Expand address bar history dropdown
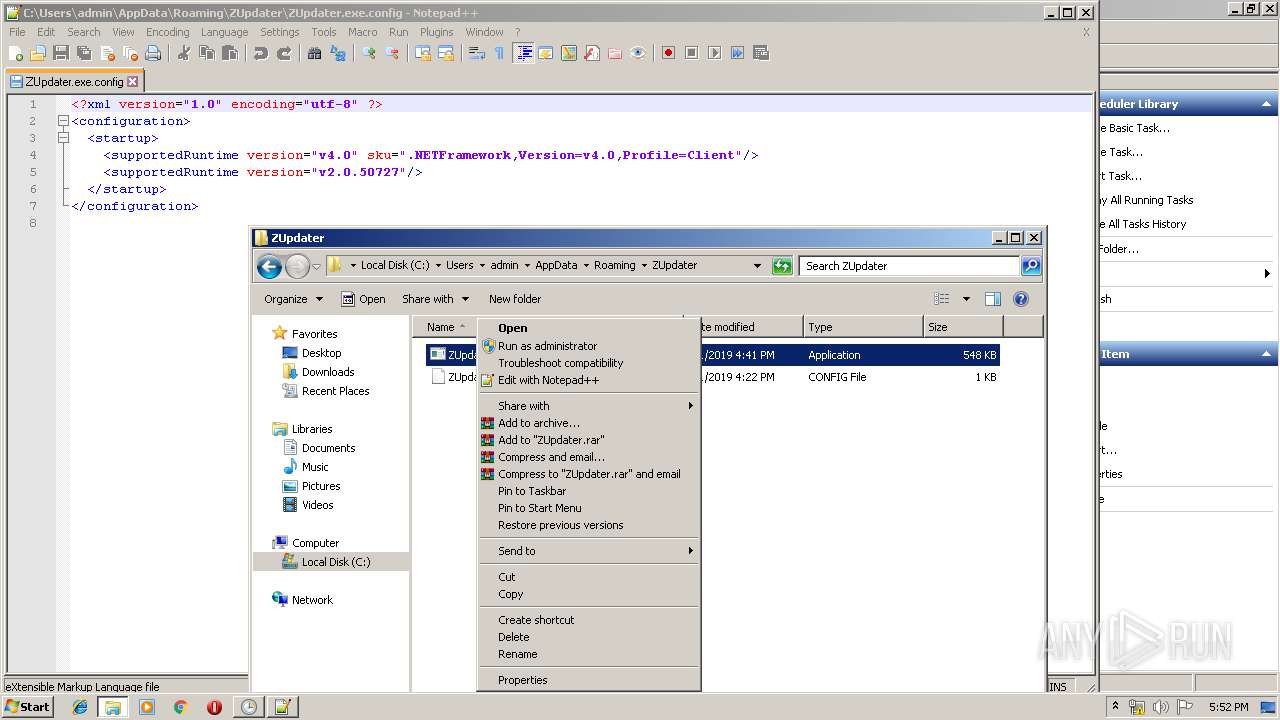Viewport: 1280px width, 720px height. click(757, 266)
